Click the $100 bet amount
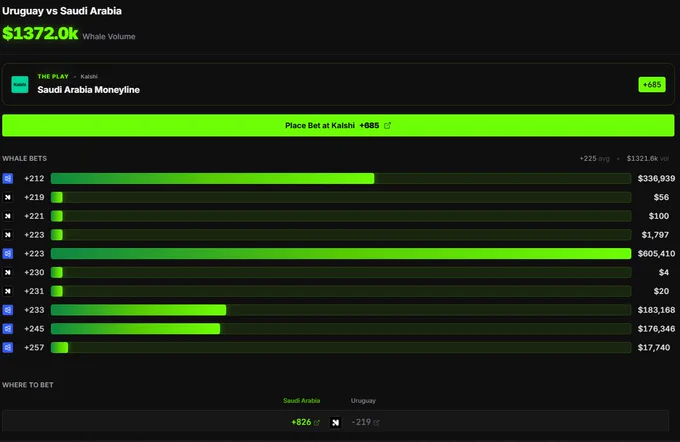Image resolution: width=680 pixels, height=442 pixels. click(x=659, y=216)
